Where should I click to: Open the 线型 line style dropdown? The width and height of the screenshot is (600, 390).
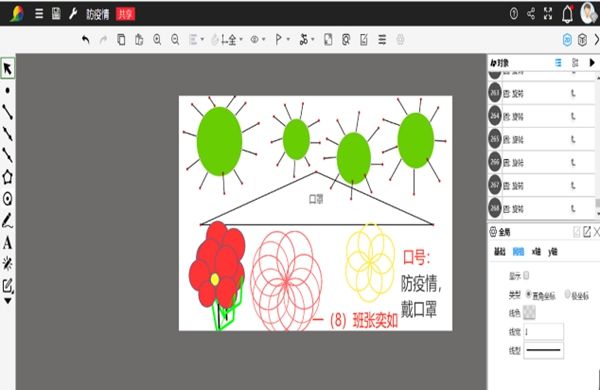tap(543, 350)
